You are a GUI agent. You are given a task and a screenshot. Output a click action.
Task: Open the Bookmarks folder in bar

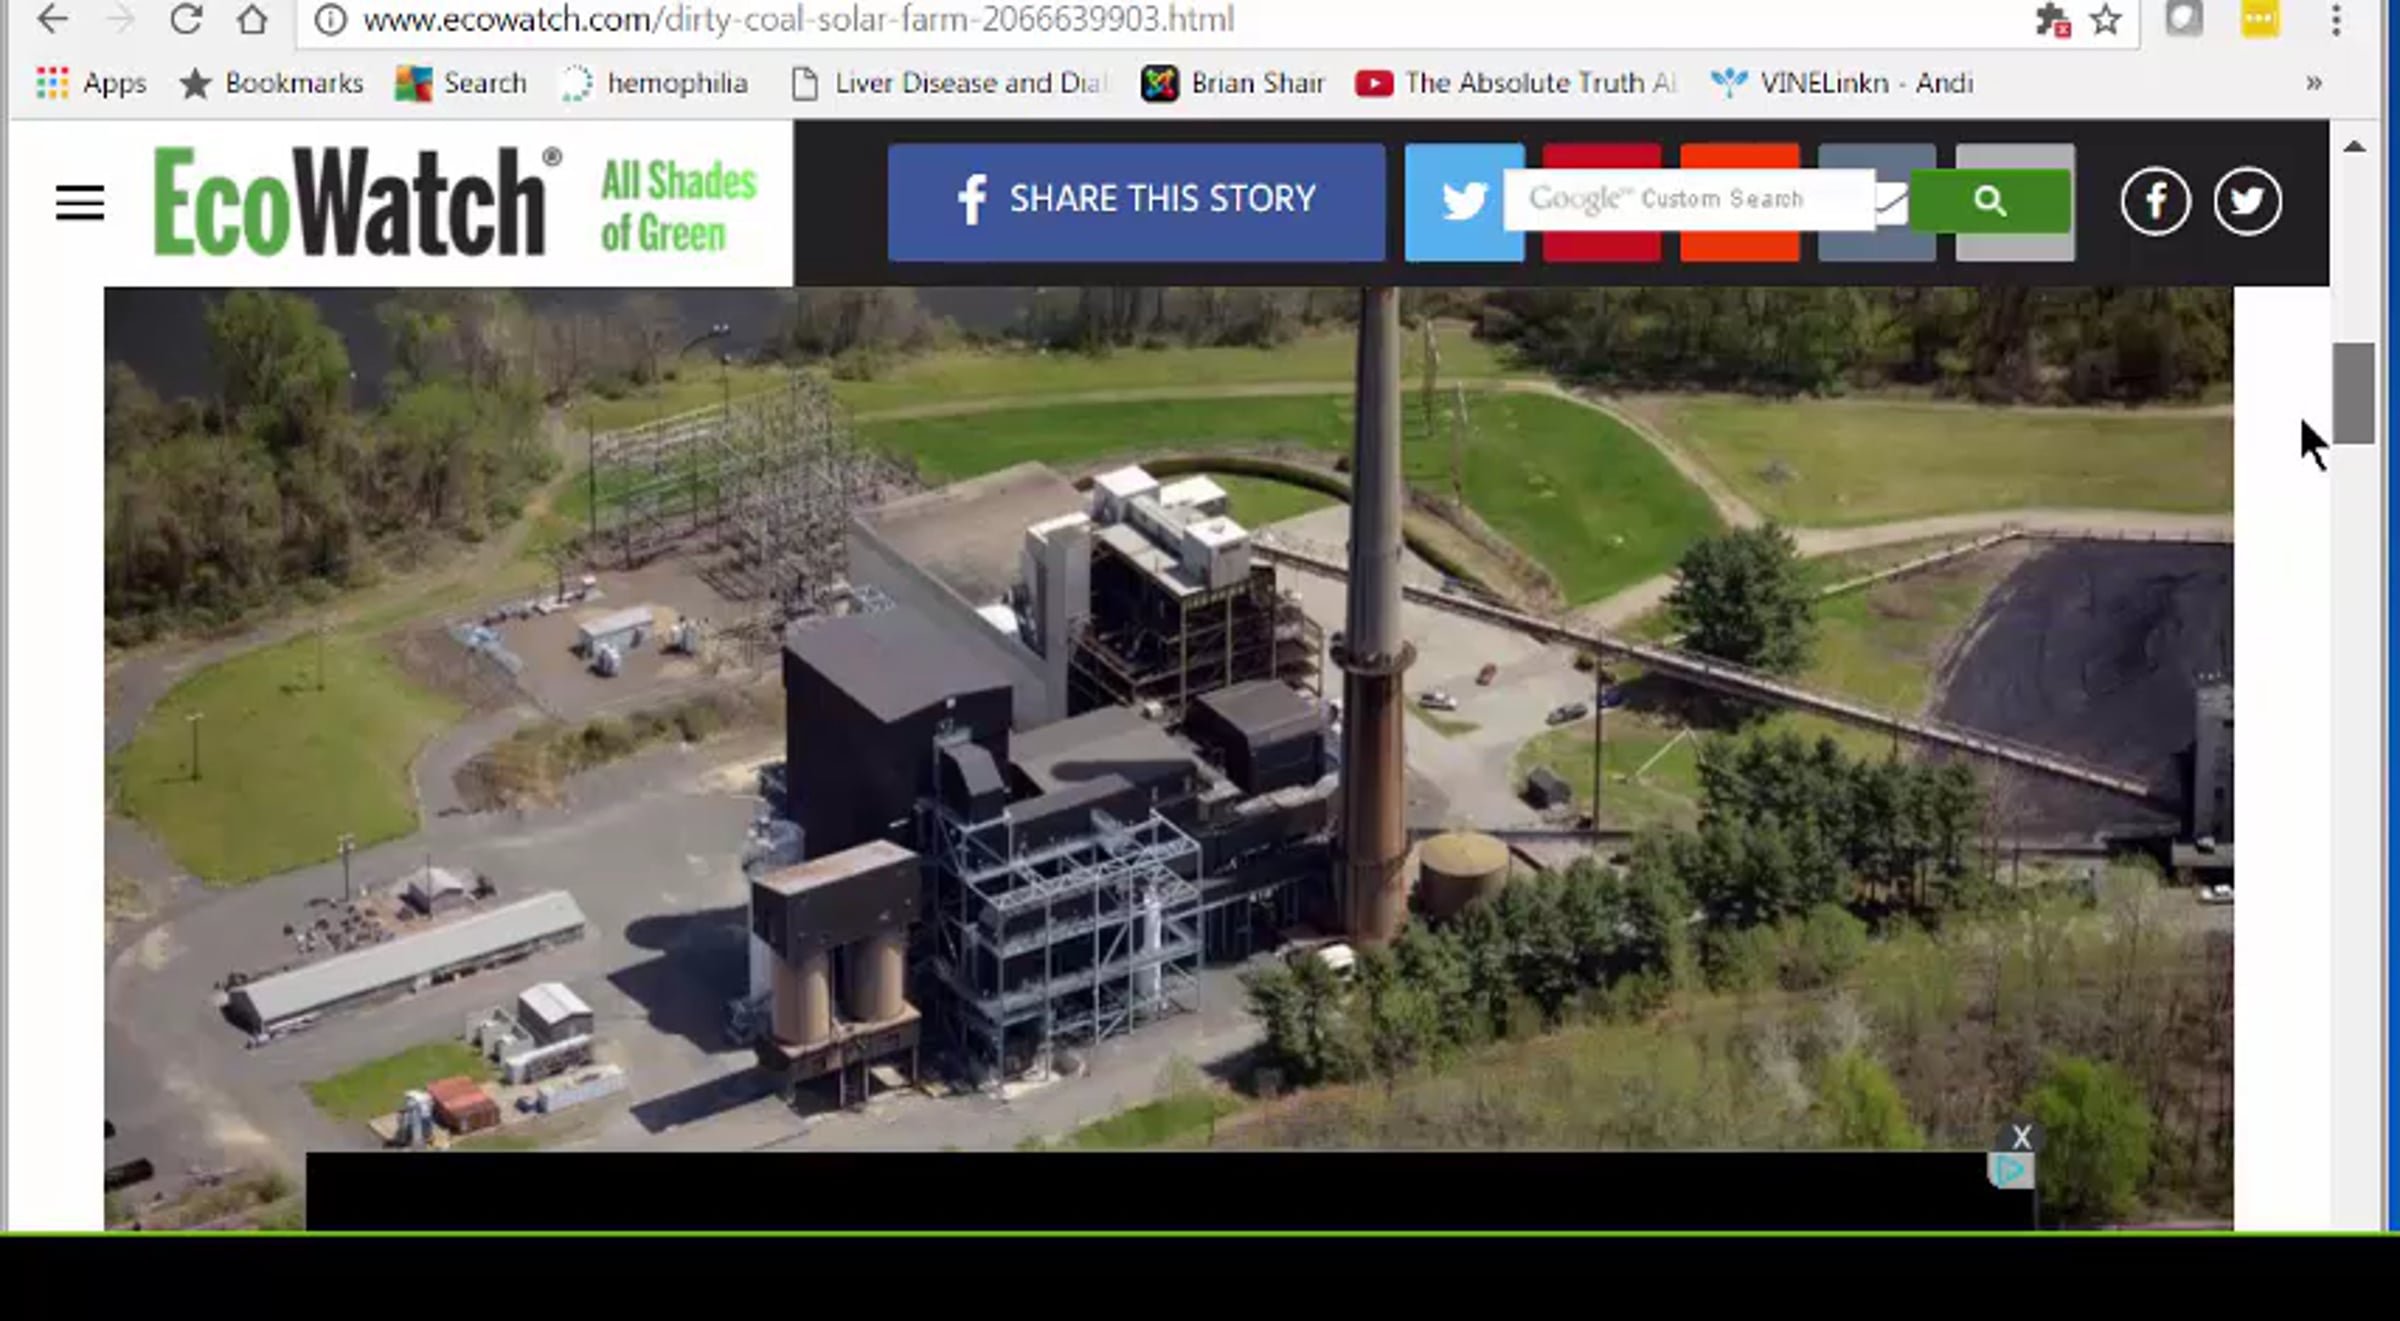pos(271,83)
